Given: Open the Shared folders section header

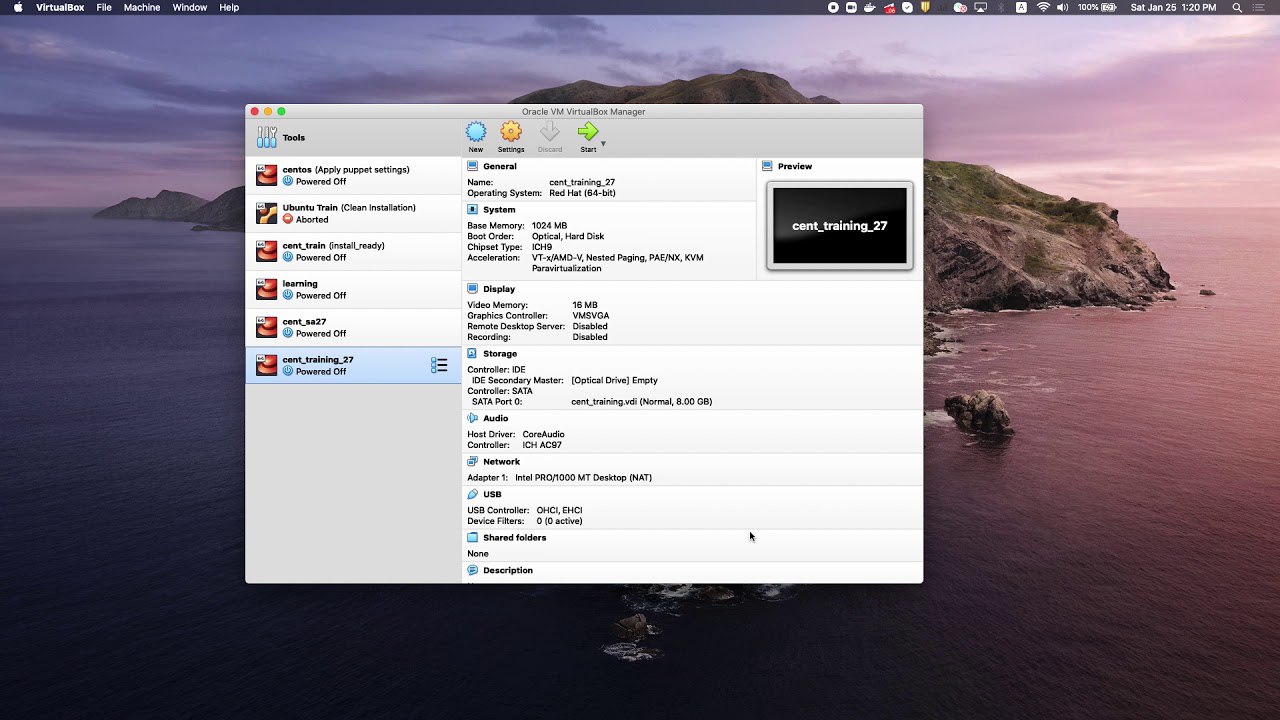Looking at the screenshot, I should click(514, 537).
